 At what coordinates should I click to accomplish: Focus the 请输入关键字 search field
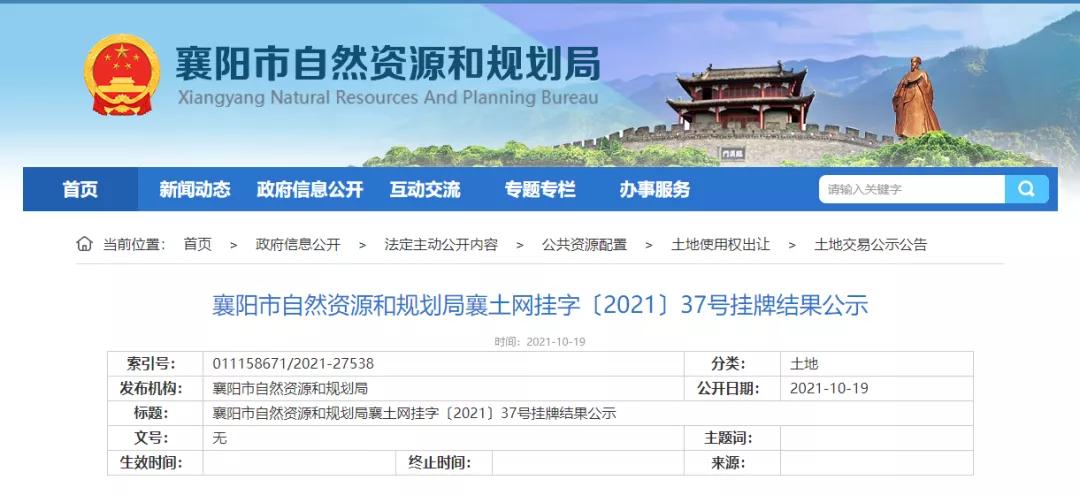pyautogui.click(x=911, y=189)
